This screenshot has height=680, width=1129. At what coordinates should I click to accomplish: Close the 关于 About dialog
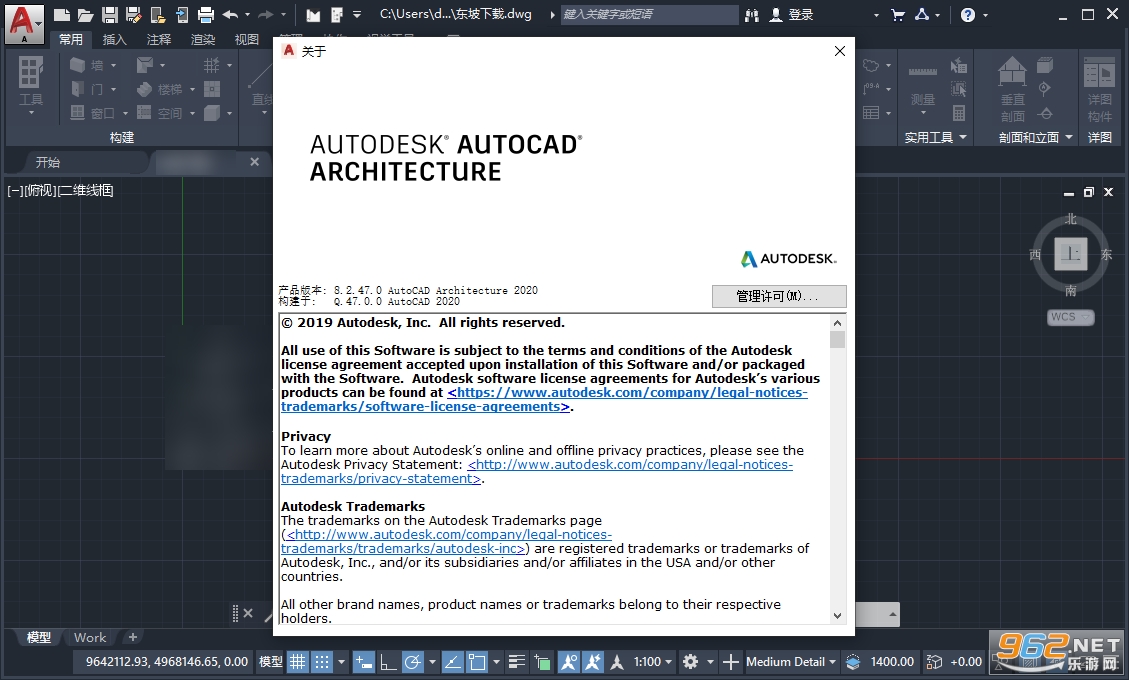[x=840, y=51]
